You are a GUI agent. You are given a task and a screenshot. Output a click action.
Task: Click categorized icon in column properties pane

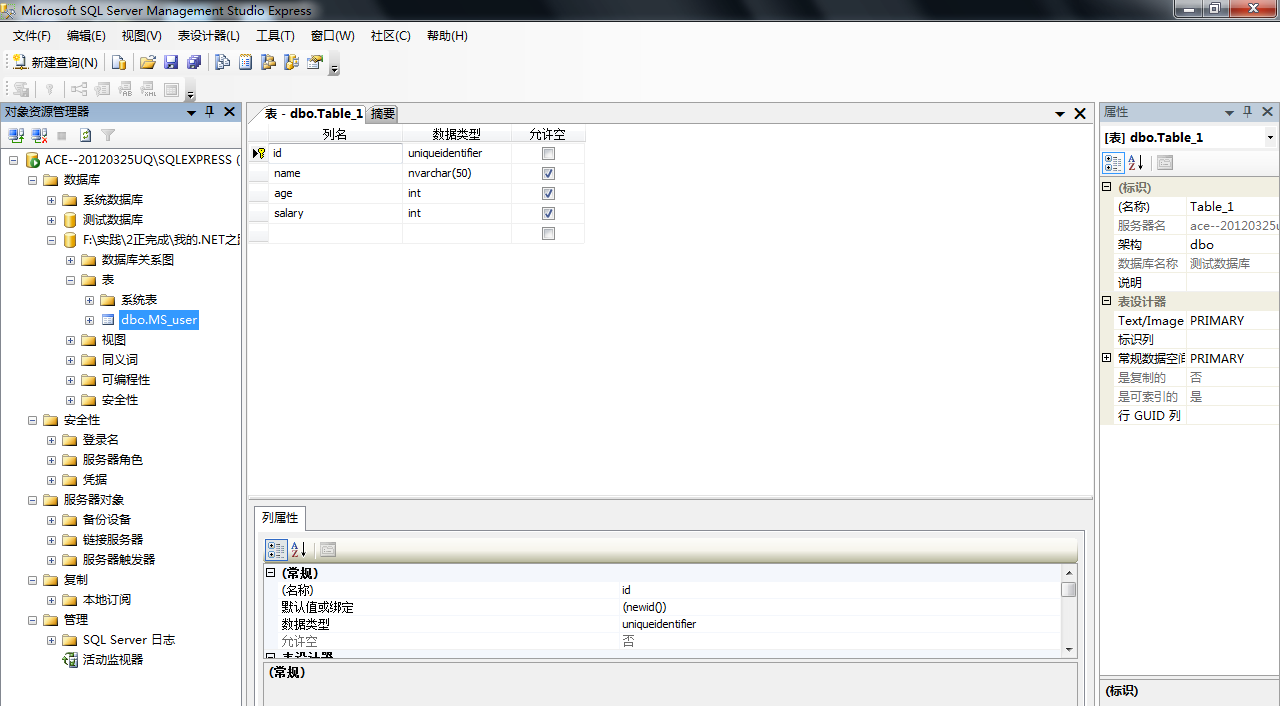276,550
